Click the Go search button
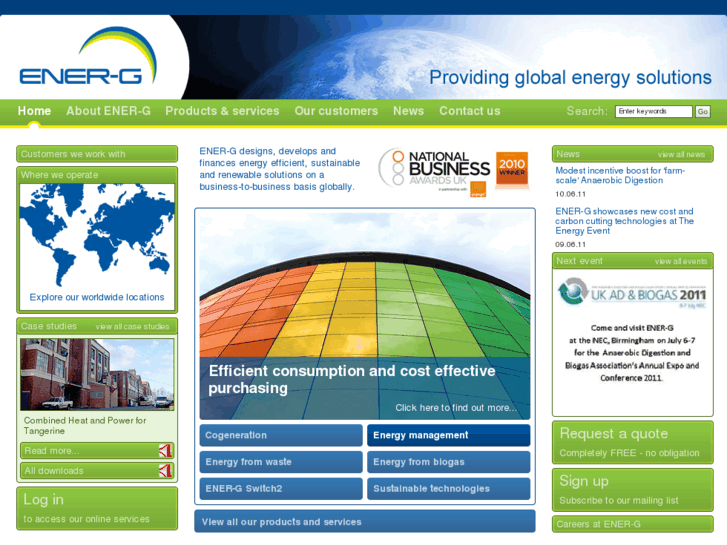The image size is (727, 545). pyautogui.click(x=703, y=111)
